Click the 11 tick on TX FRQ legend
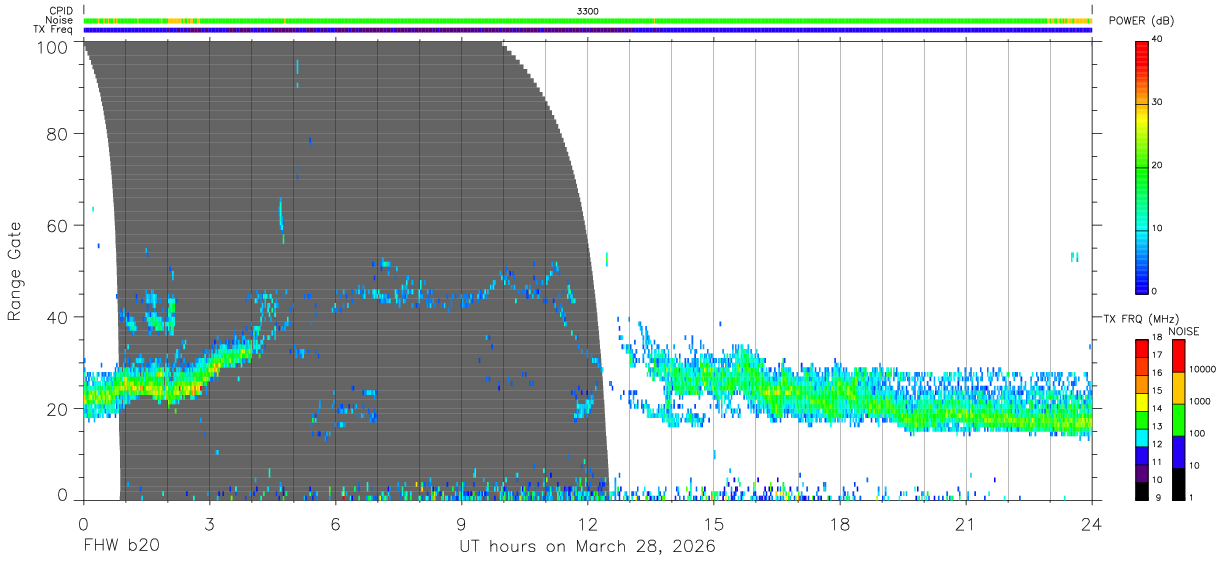The width and height of the screenshot is (1228, 567). [x=1158, y=462]
